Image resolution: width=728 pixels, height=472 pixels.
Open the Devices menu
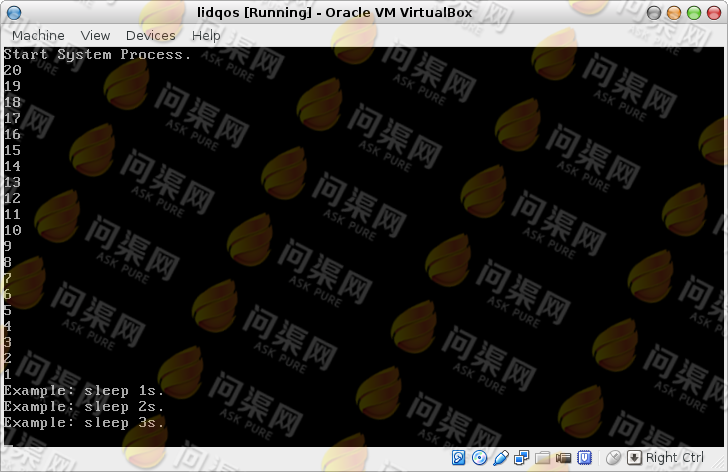coord(150,35)
